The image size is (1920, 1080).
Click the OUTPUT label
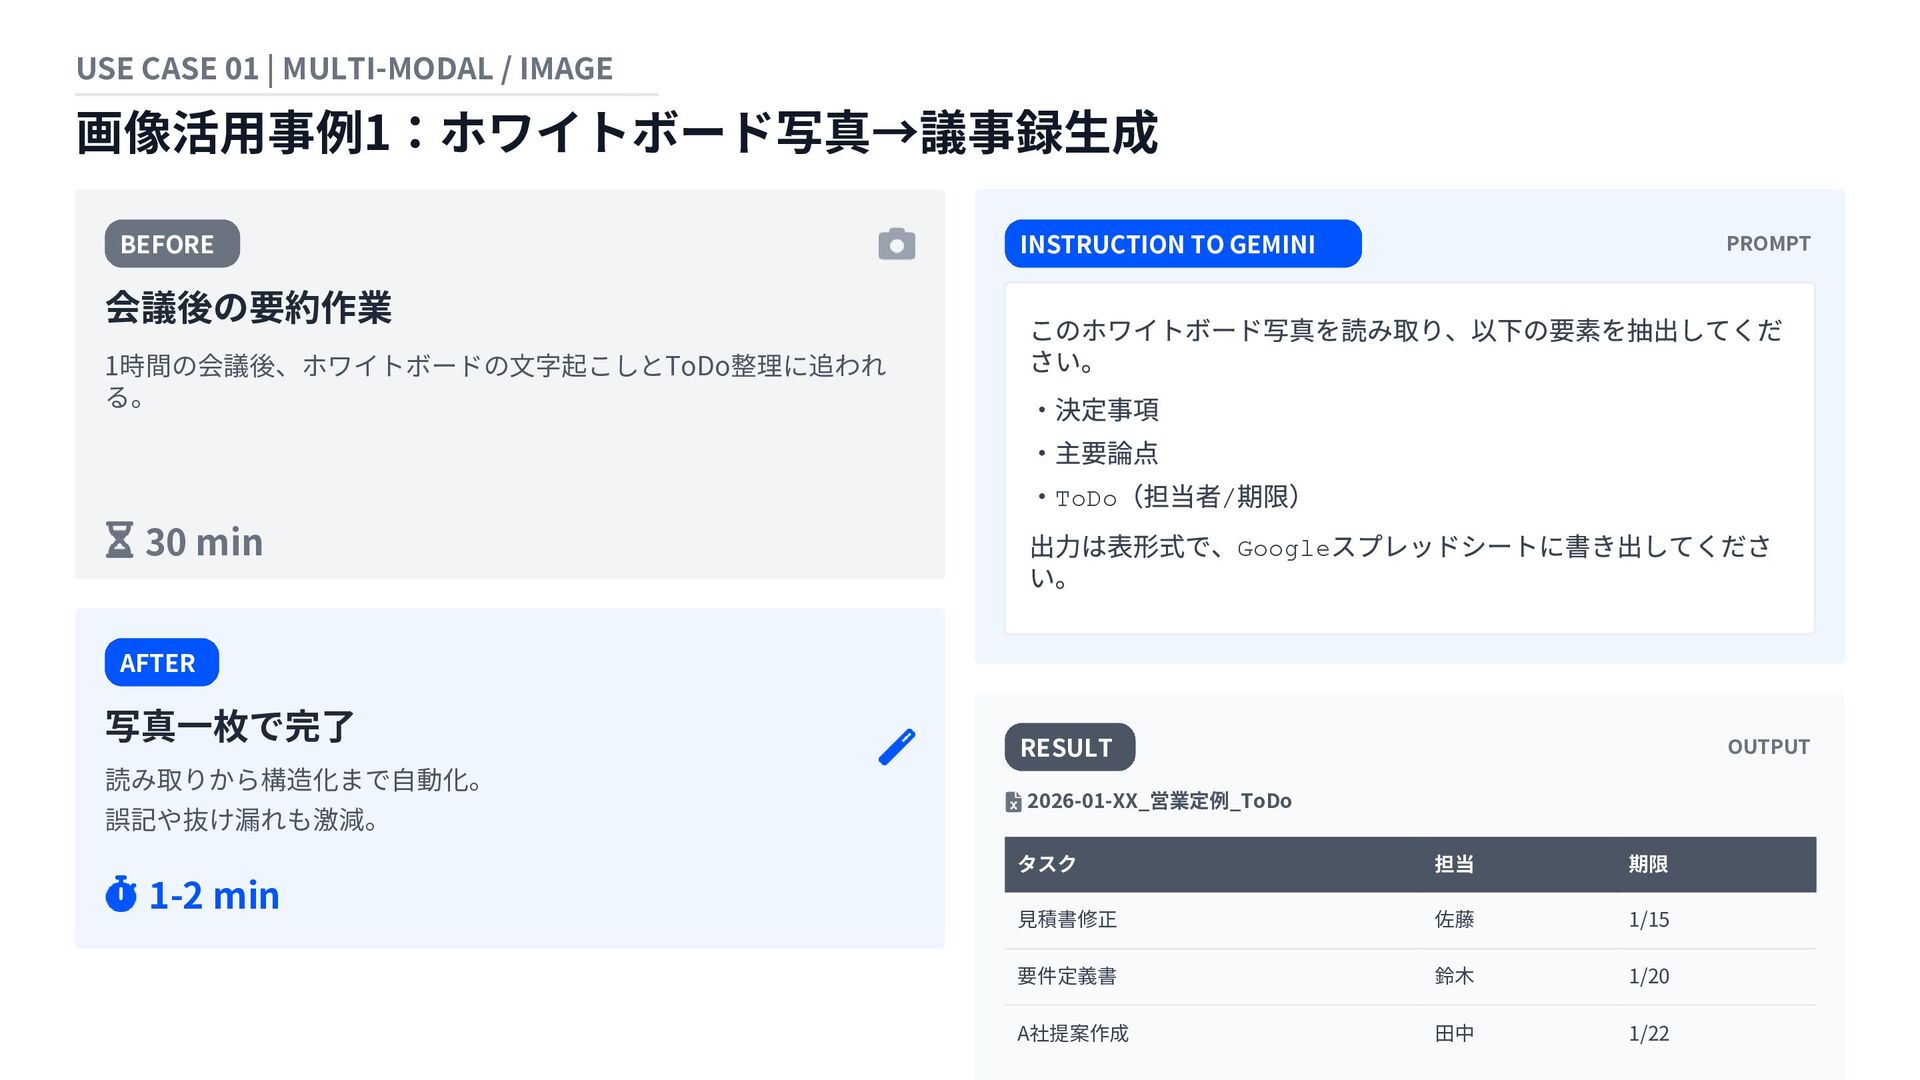point(1768,747)
